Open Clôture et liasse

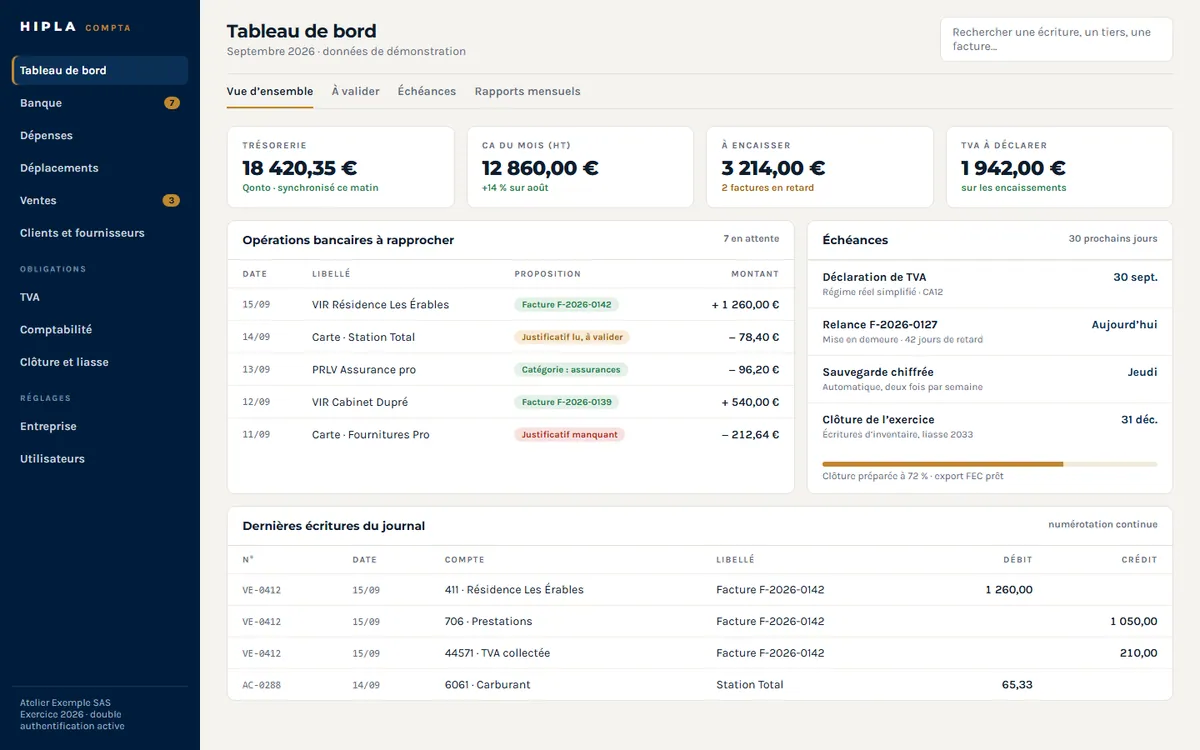click(100, 362)
